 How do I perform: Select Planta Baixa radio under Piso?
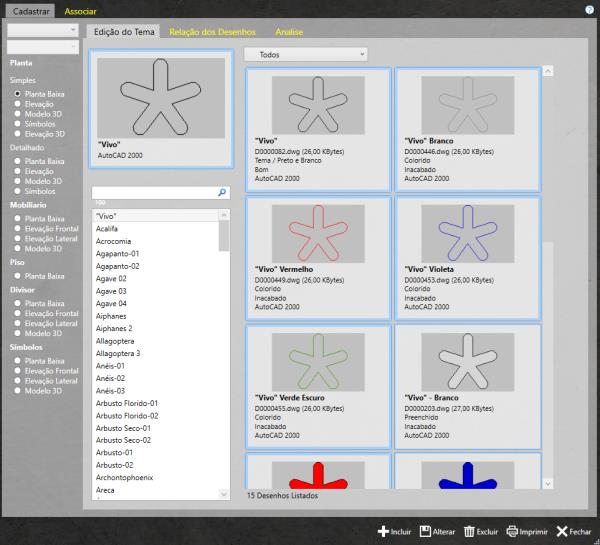pyautogui.click(x=17, y=276)
